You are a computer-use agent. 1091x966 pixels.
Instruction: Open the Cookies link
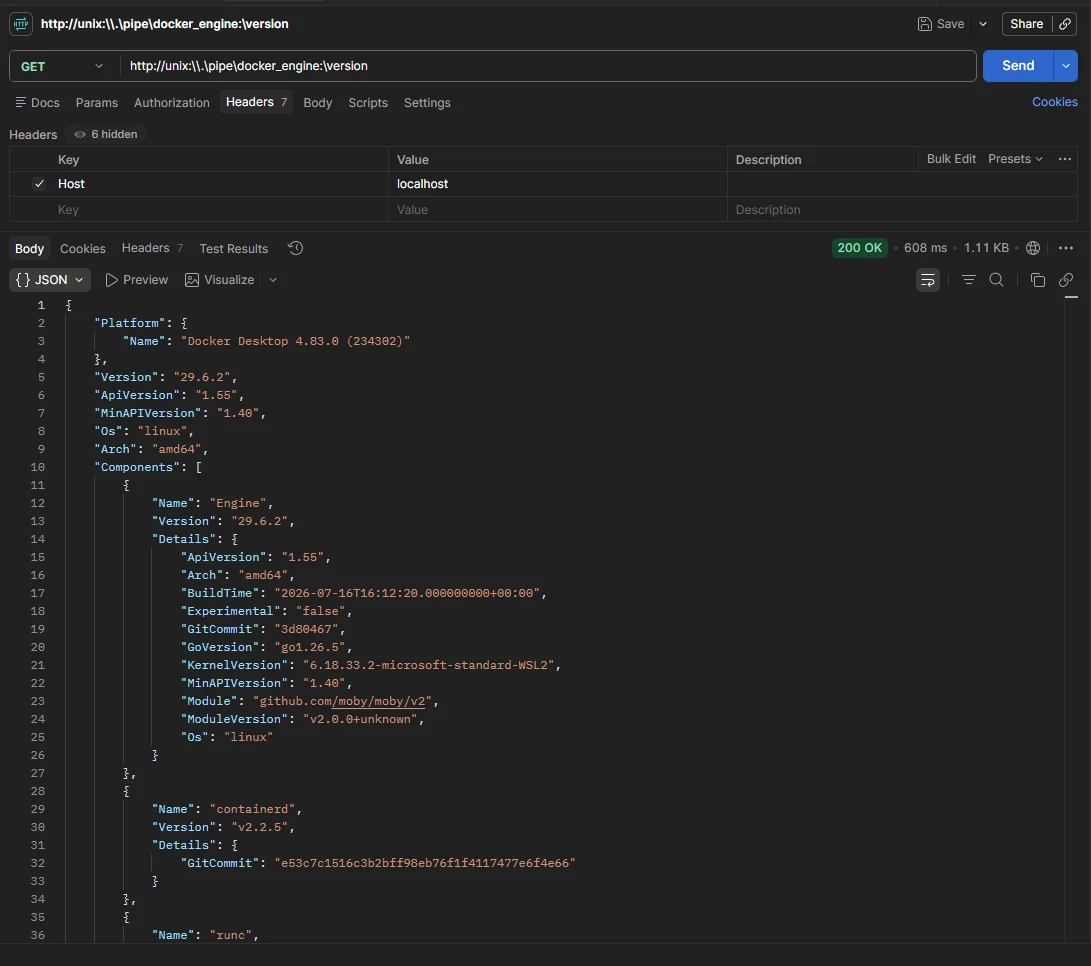[x=1054, y=102]
